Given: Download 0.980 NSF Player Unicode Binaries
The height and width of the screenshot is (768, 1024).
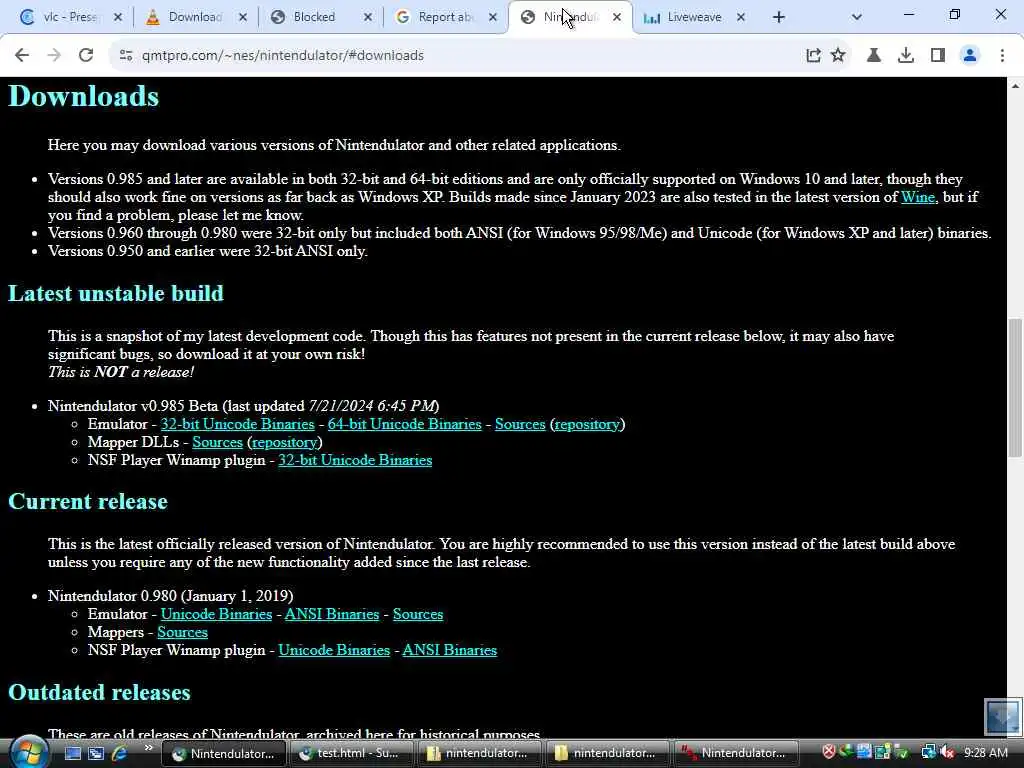Looking at the screenshot, I should (x=334, y=650).
